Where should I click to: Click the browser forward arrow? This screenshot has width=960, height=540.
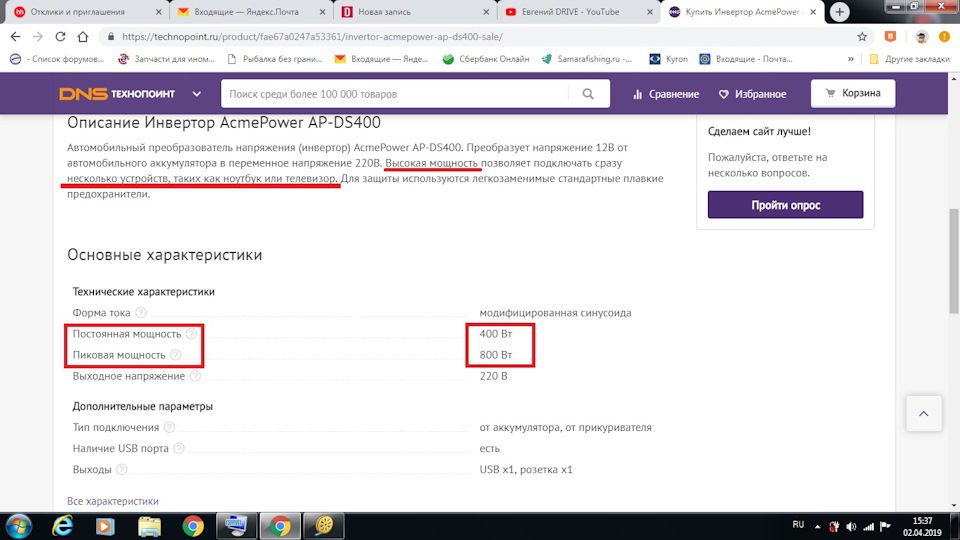tap(38, 37)
